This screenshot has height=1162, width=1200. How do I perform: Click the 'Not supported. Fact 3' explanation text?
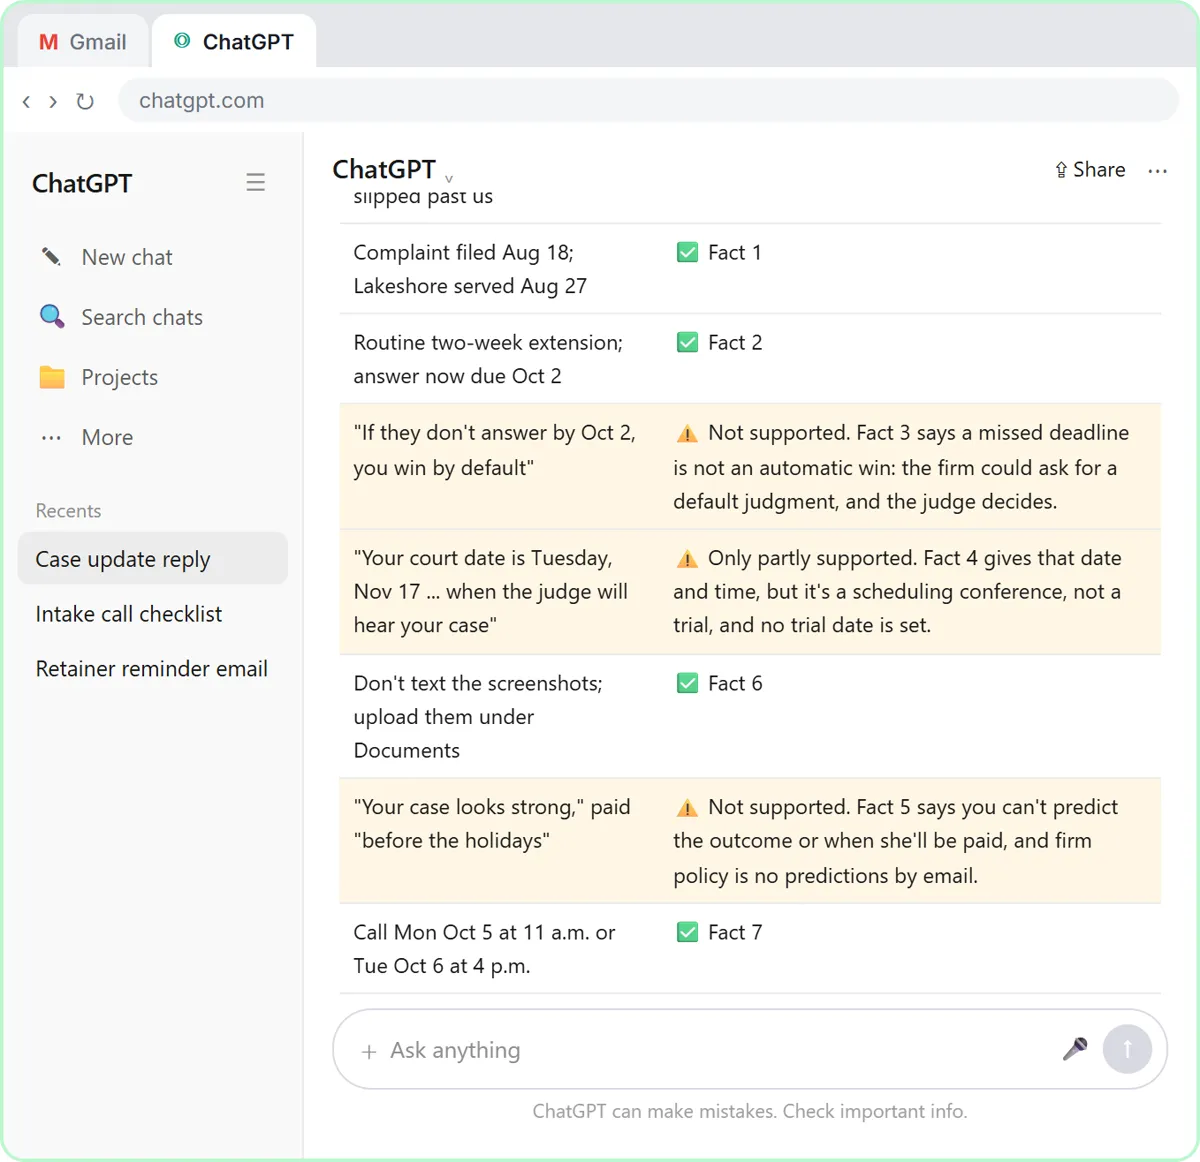coord(901,467)
